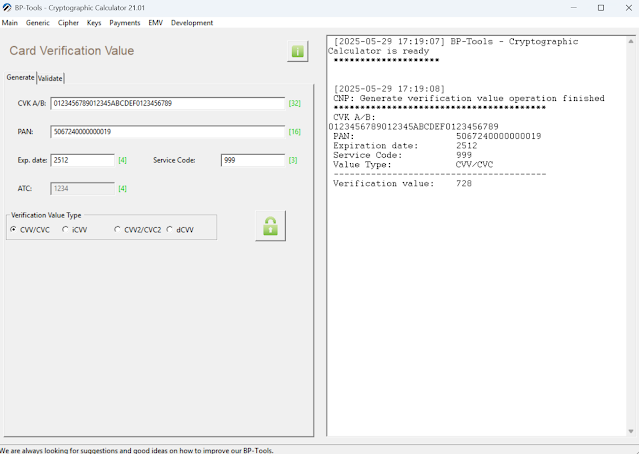Click the disabled ATC field
This screenshot has width=639, height=454.
click(83, 188)
